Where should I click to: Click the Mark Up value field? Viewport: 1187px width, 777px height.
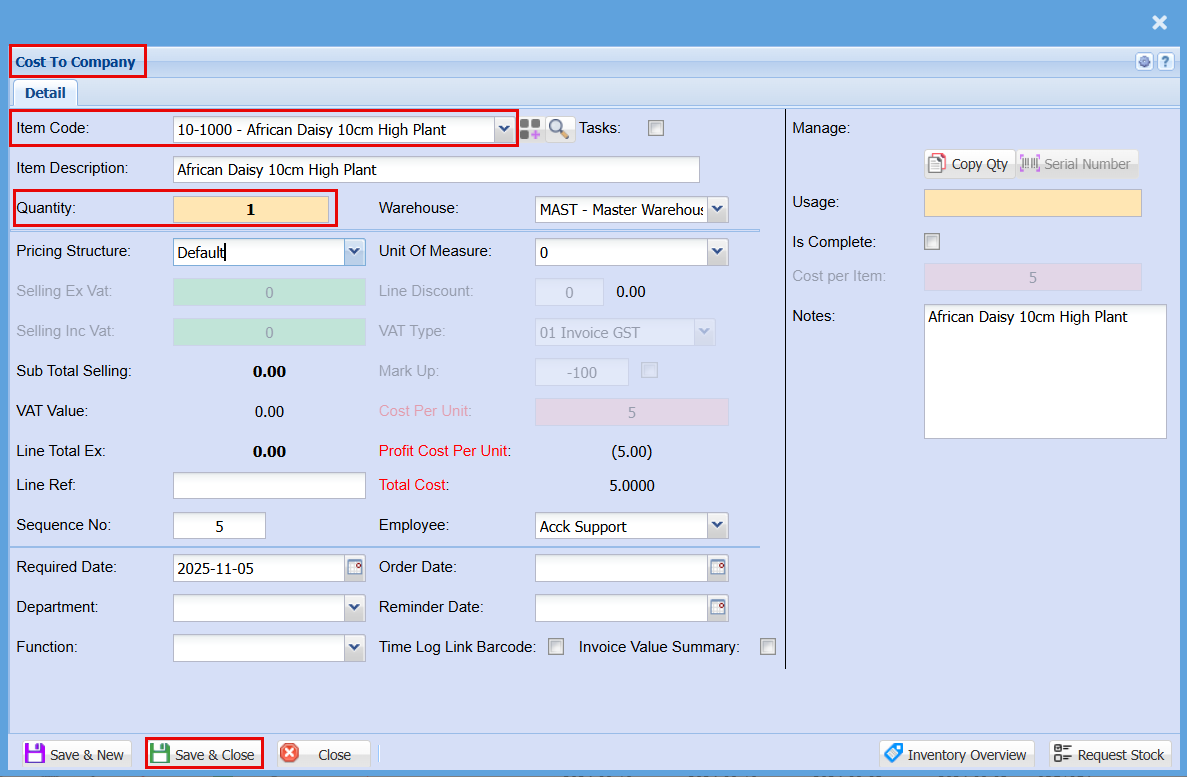581,372
